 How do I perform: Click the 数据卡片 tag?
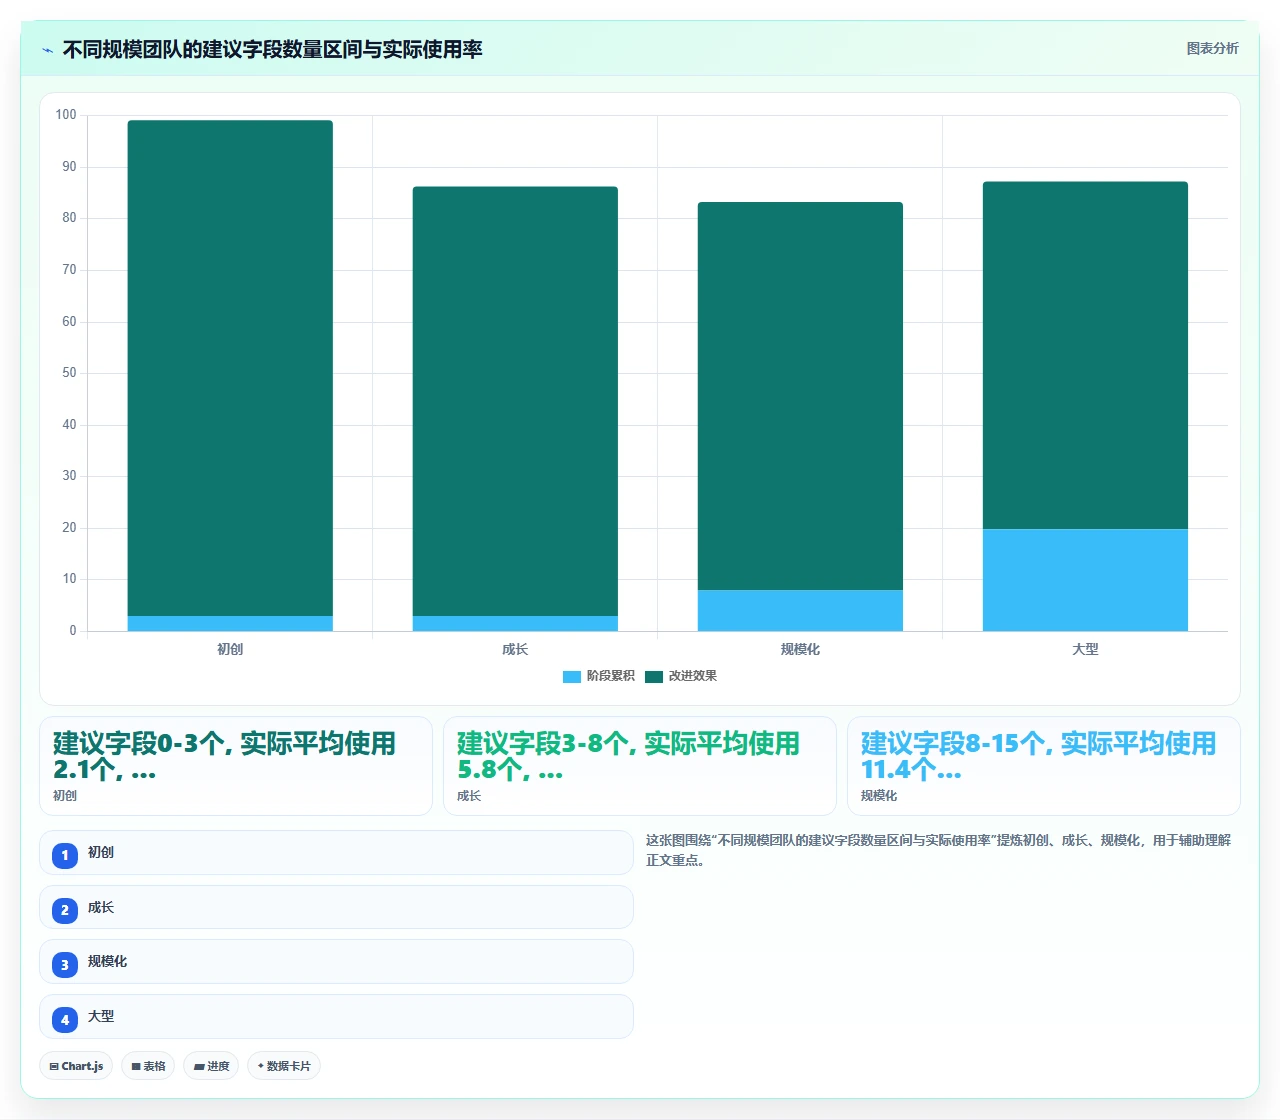[284, 1066]
